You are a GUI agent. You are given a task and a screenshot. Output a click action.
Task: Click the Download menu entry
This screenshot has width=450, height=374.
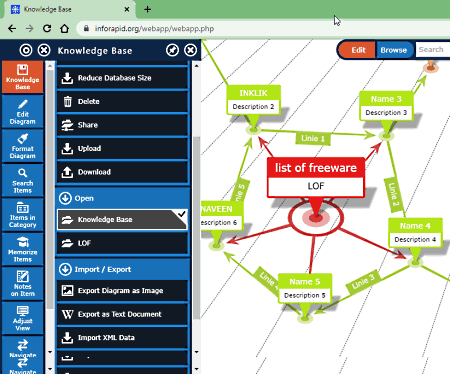(122, 172)
